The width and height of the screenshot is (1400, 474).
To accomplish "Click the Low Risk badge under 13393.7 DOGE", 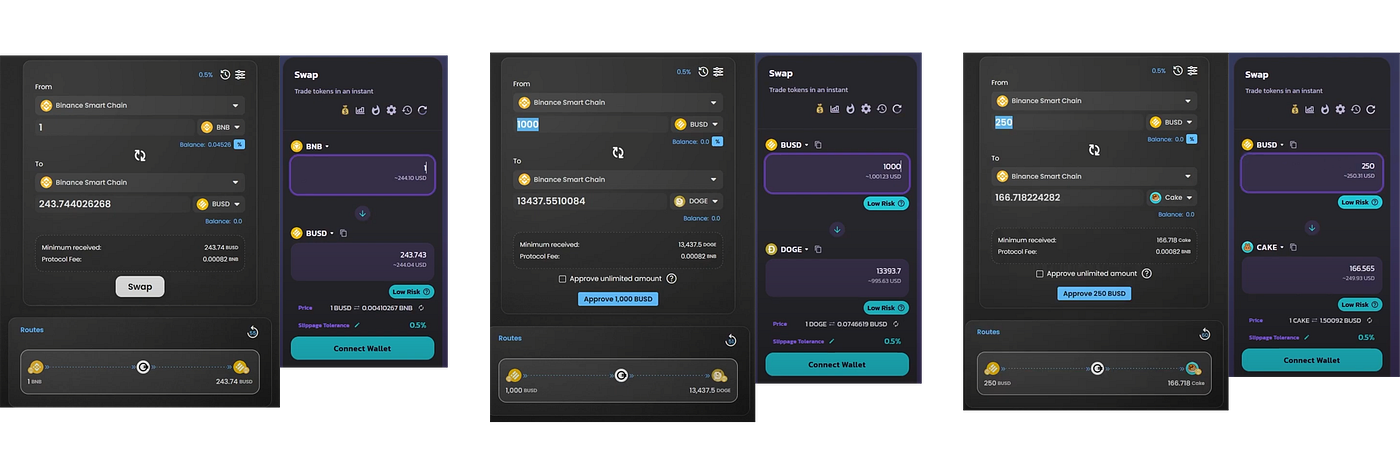I will click(x=886, y=308).
